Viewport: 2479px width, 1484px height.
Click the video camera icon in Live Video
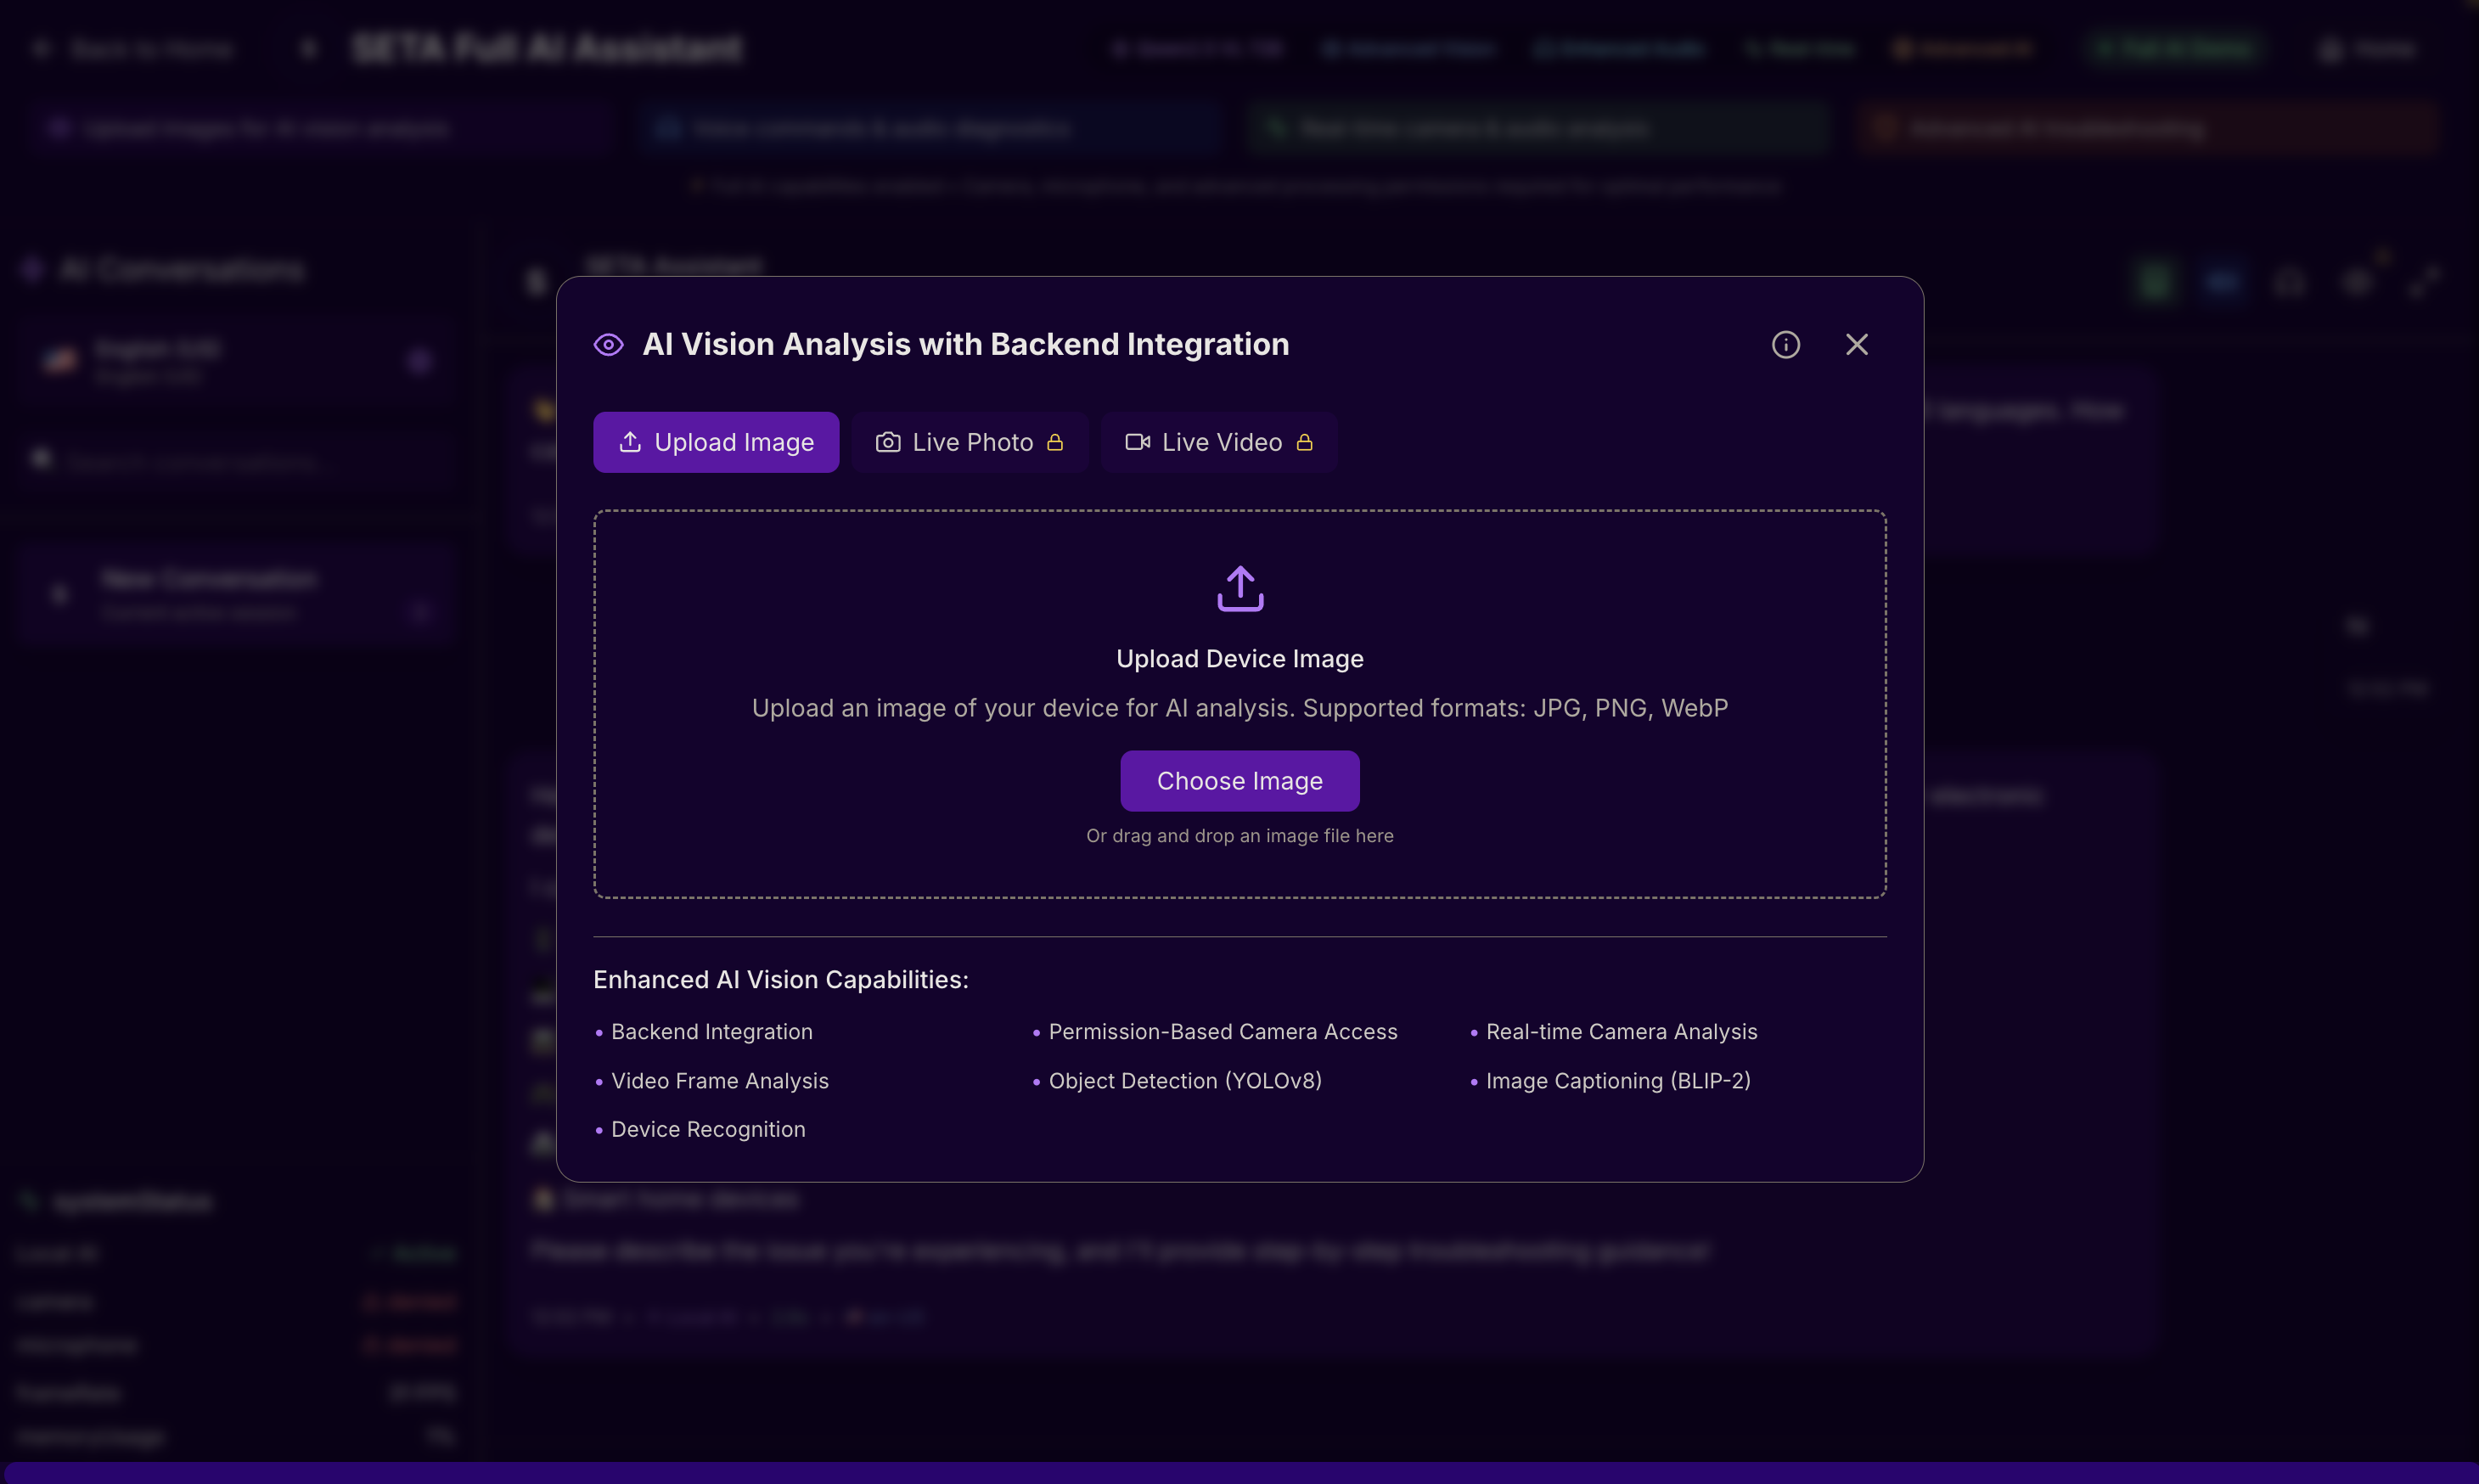point(1137,442)
